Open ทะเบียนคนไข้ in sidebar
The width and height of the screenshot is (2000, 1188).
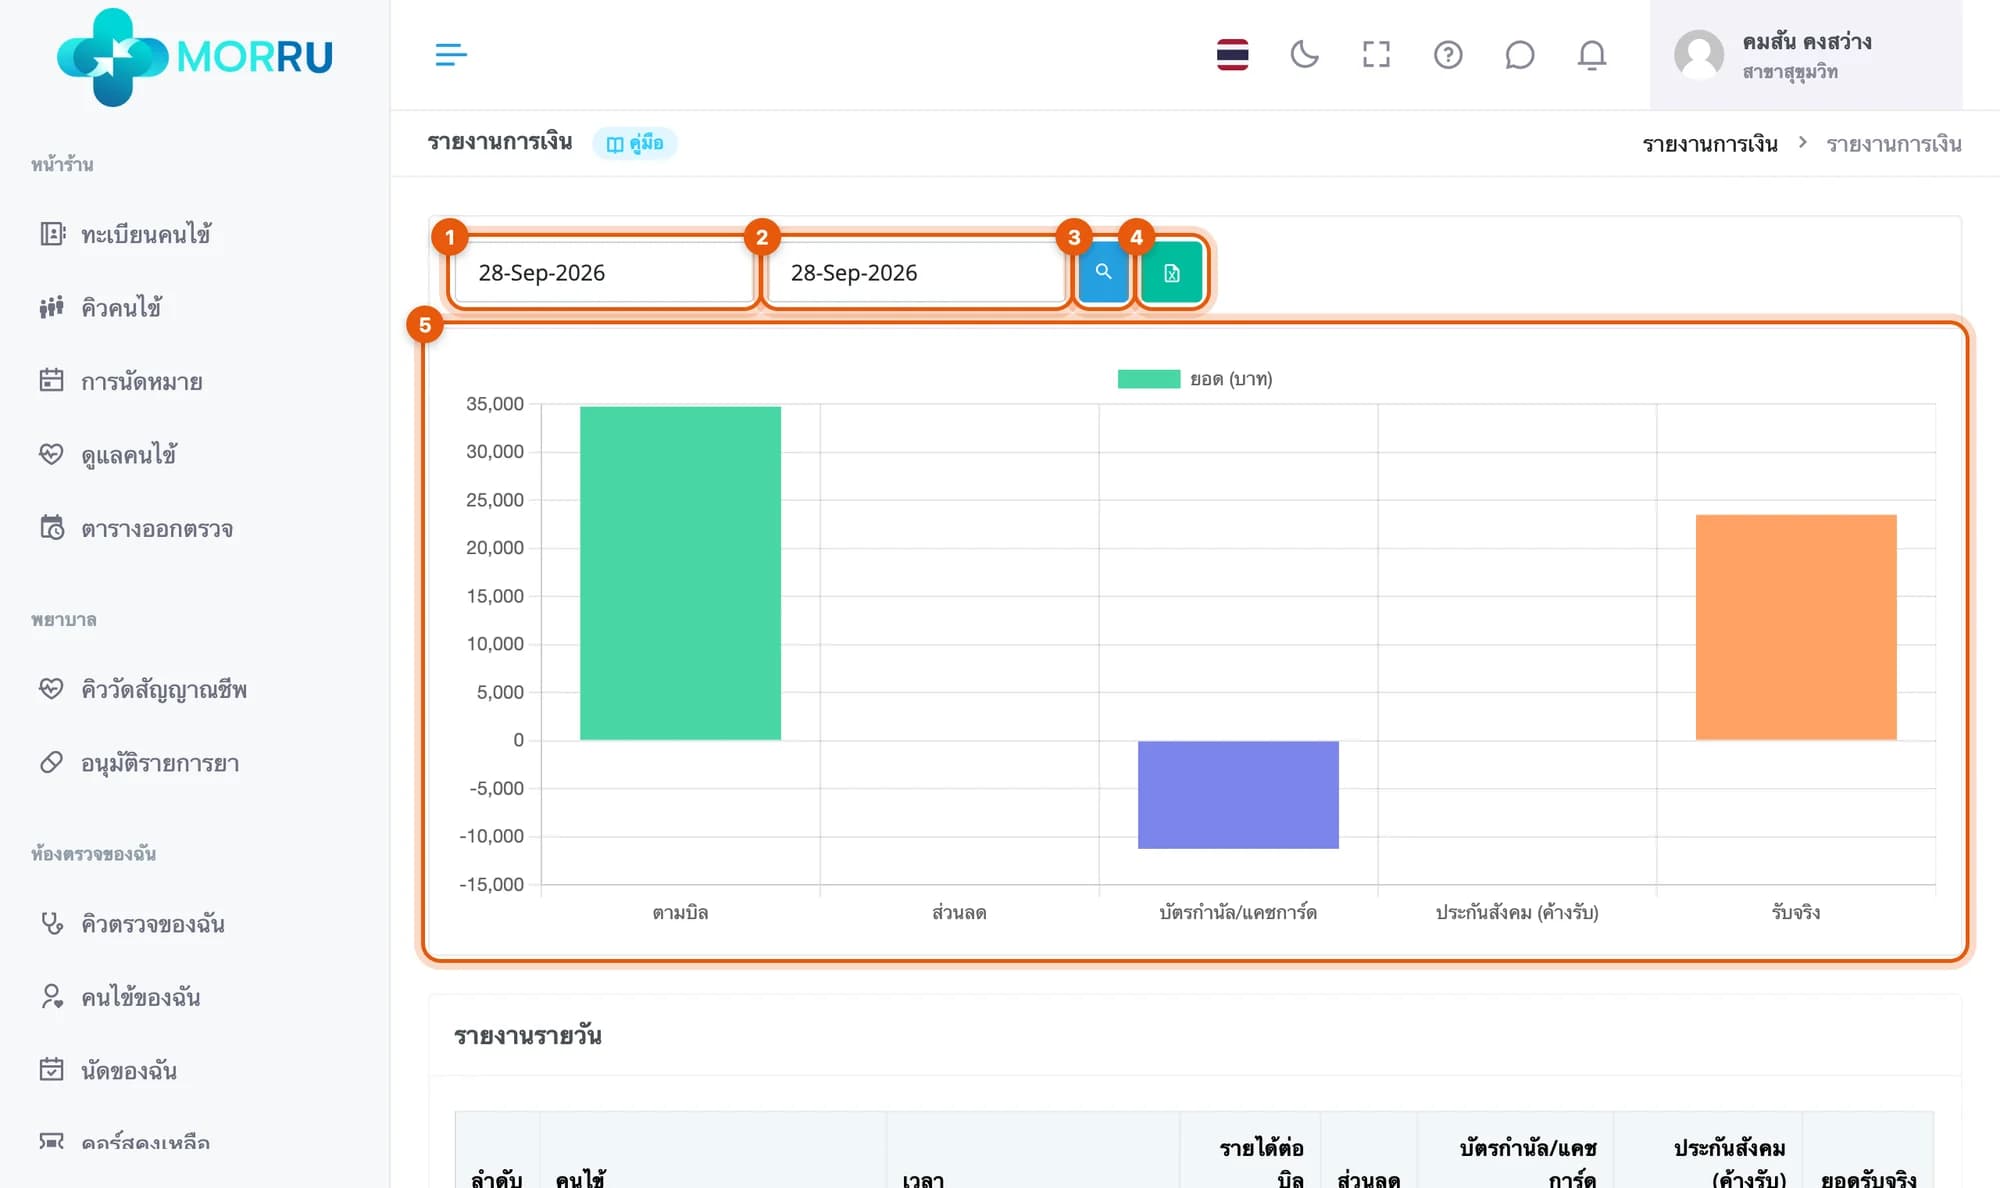pyautogui.click(x=145, y=234)
